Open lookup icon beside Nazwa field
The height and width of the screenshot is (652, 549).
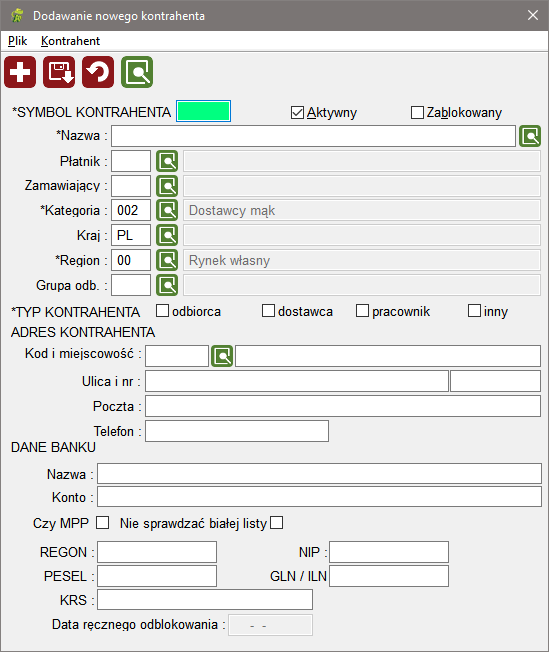(530, 136)
